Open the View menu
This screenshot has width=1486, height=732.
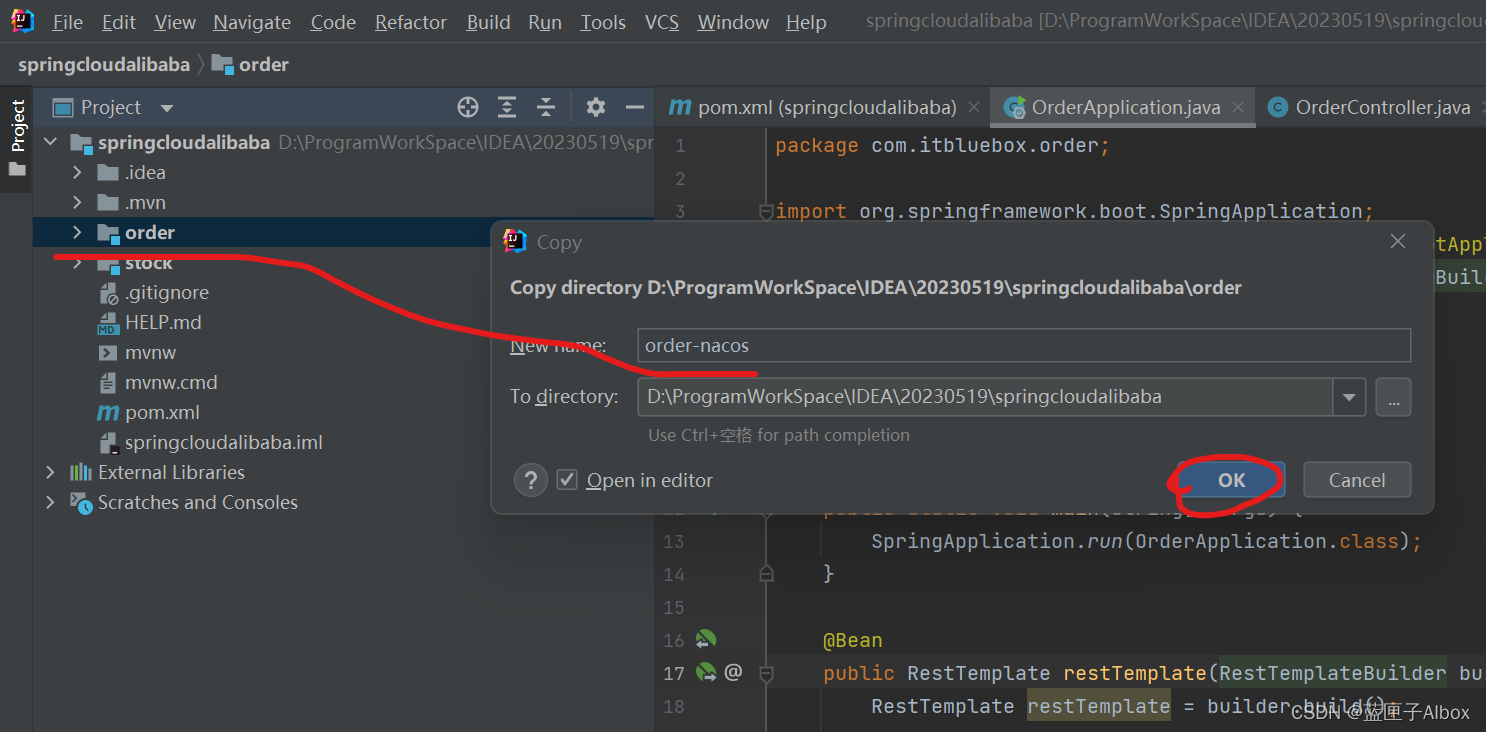coord(175,22)
